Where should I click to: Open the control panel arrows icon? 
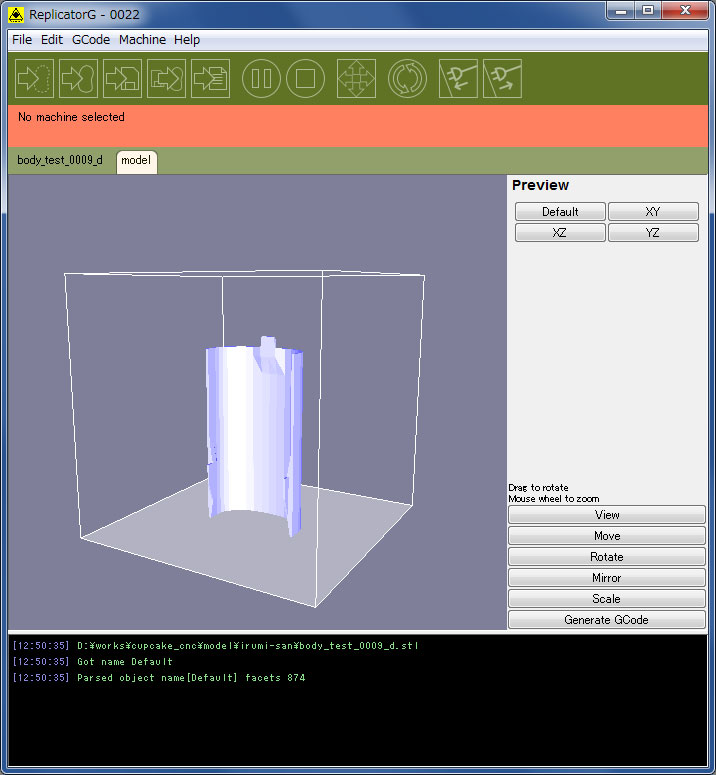click(x=356, y=79)
